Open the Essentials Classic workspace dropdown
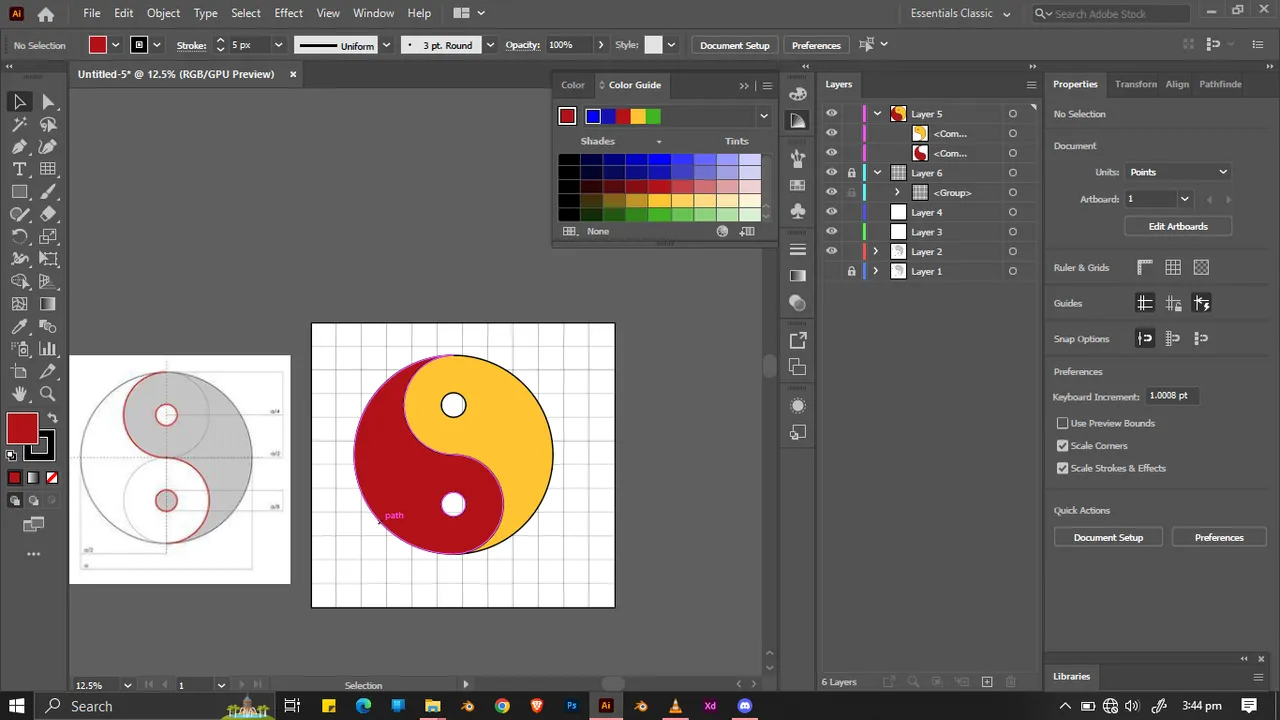The image size is (1280, 720). coord(960,14)
